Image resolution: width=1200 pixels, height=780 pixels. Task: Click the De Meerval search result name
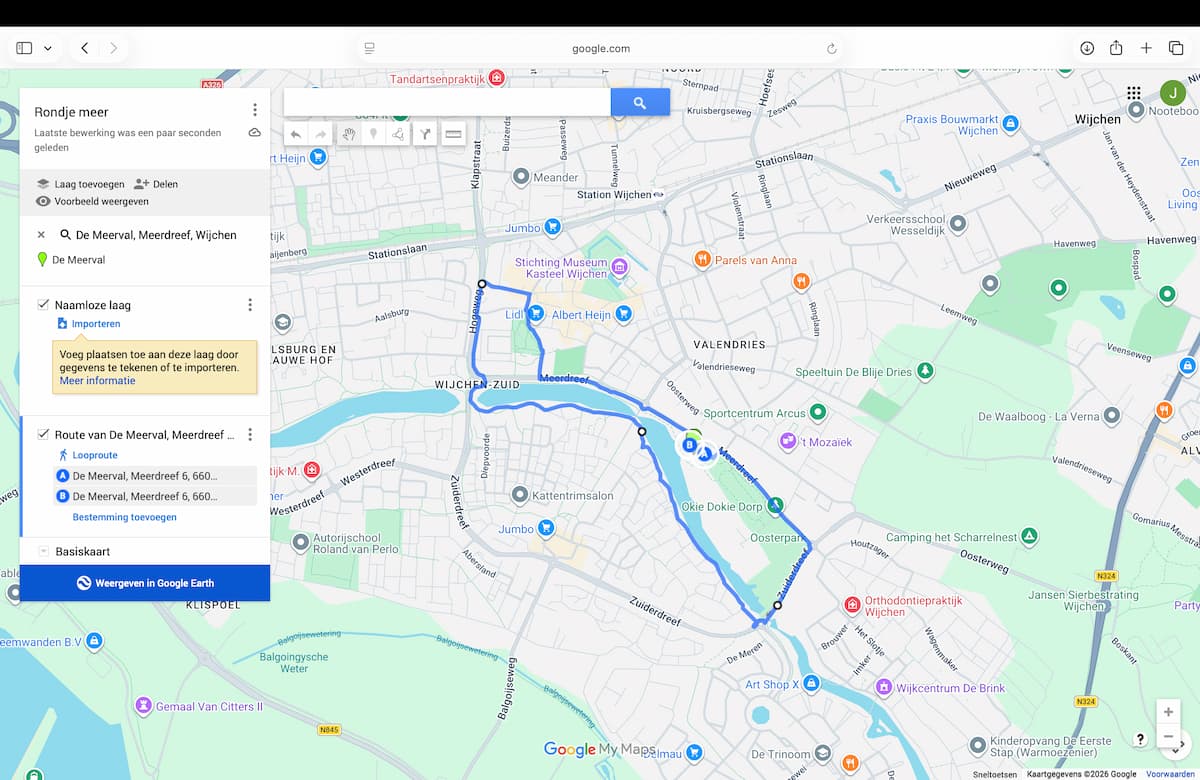(78, 260)
